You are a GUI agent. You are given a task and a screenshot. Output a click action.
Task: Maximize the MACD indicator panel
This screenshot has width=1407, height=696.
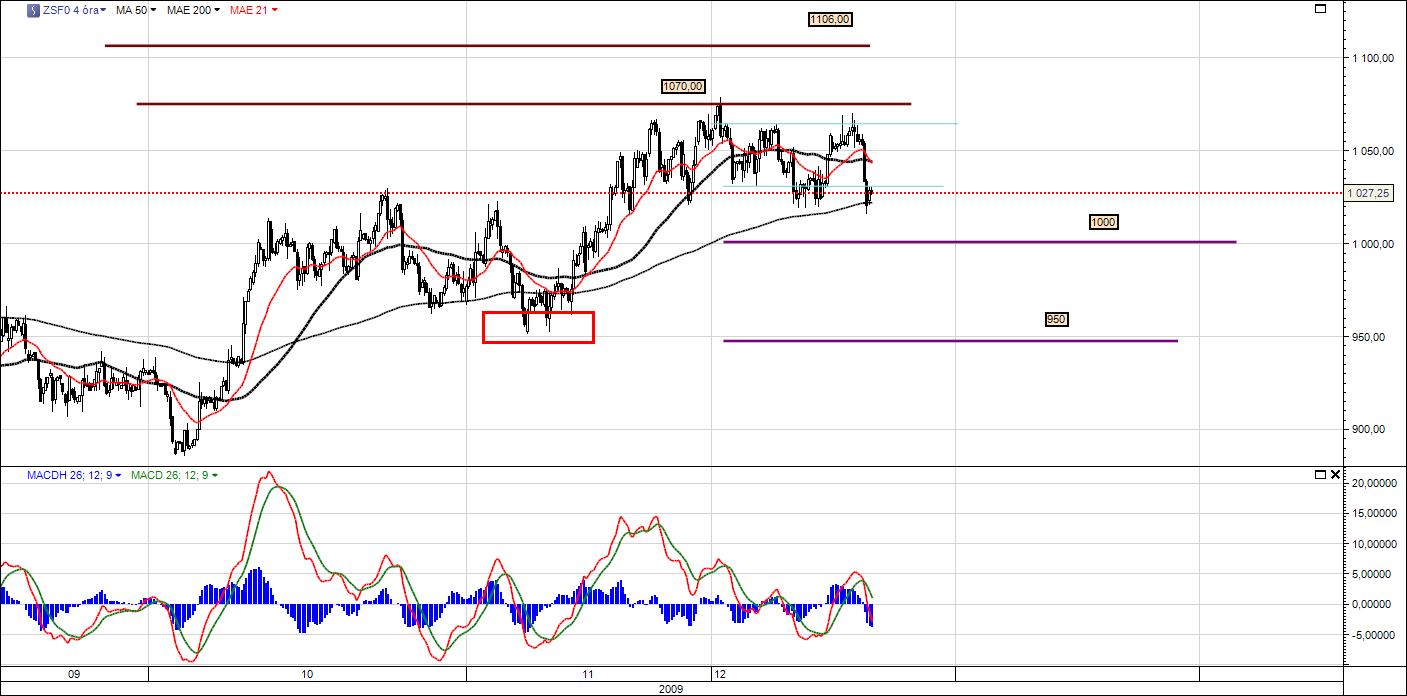pos(1320,474)
